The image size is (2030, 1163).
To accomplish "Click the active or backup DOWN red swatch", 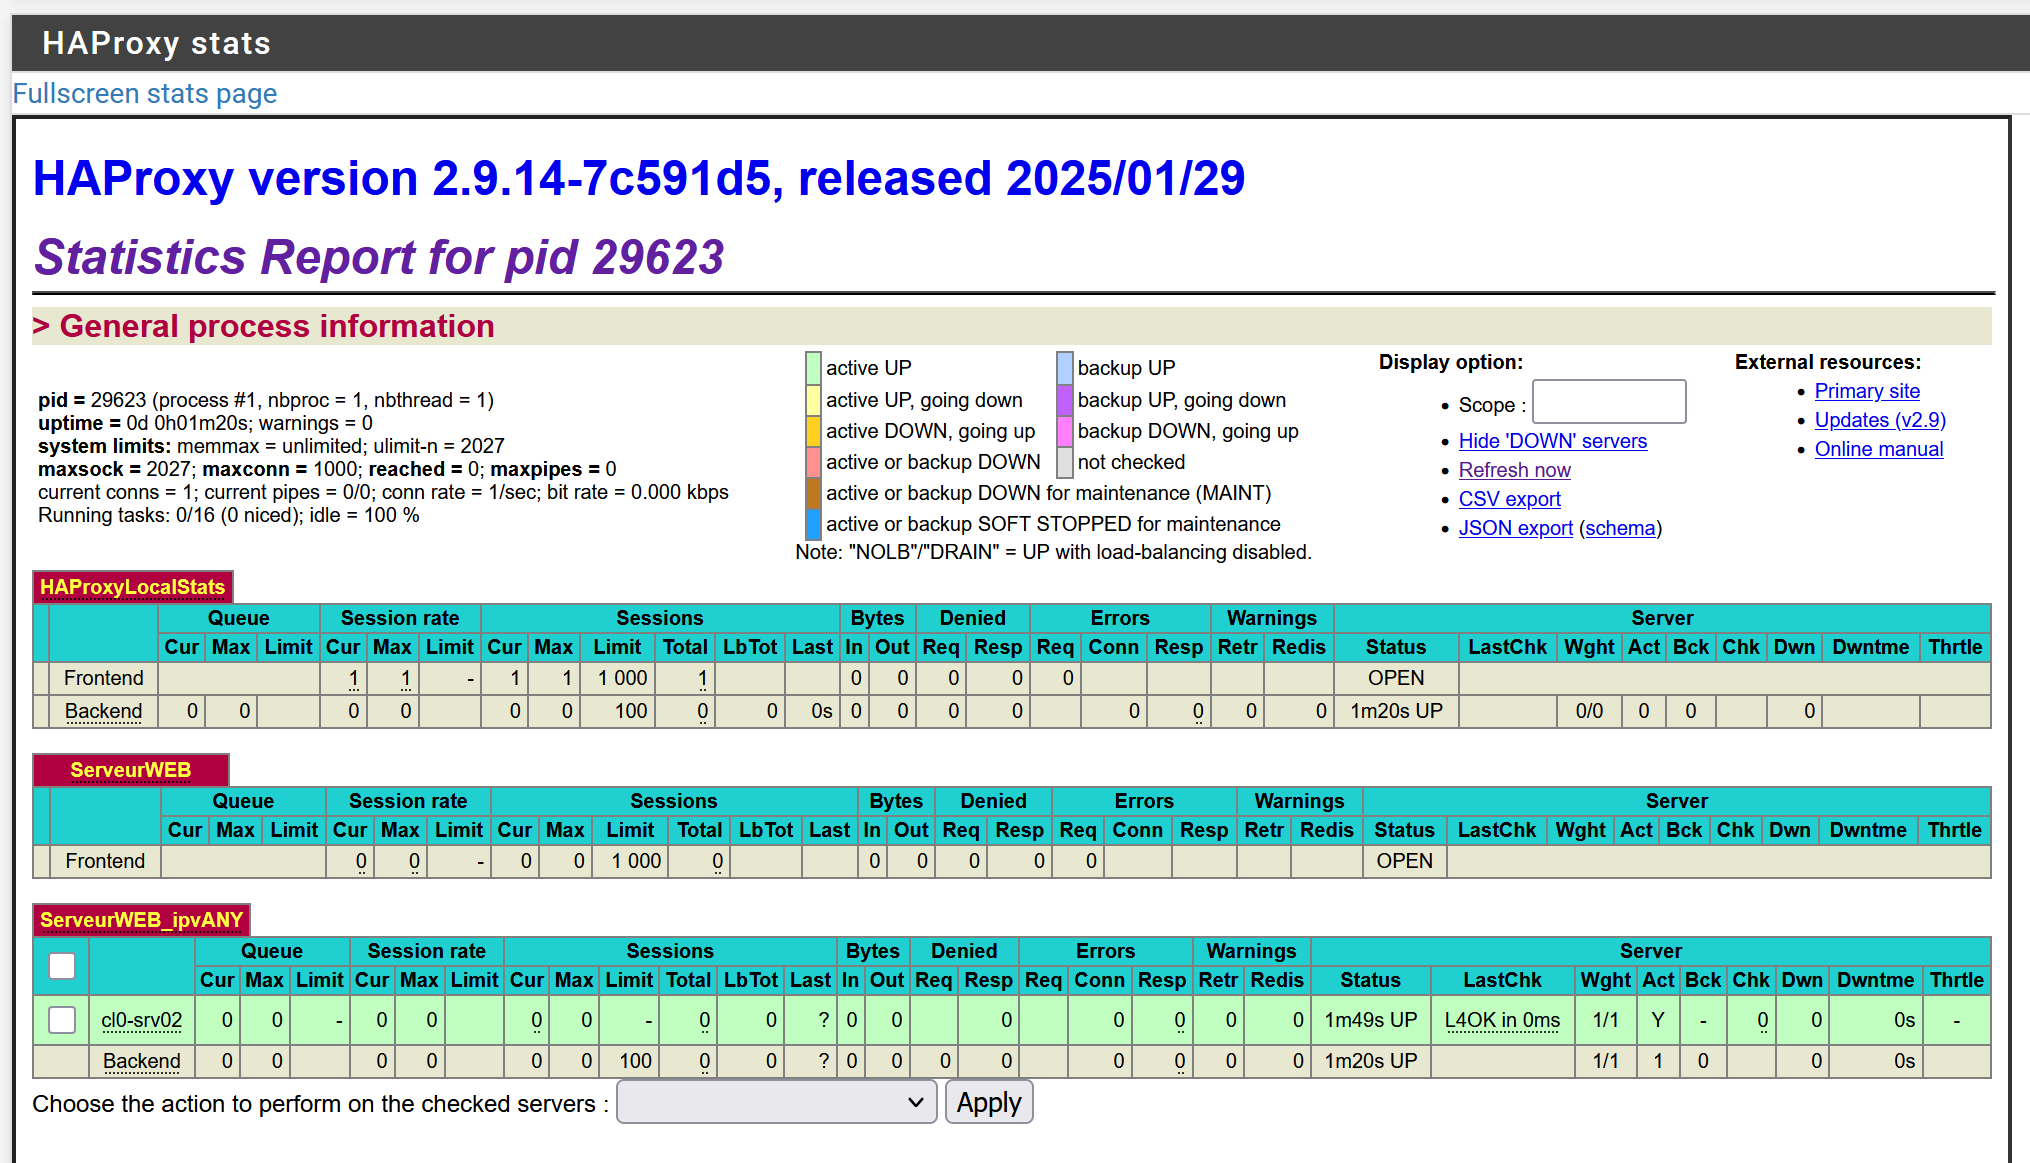I will pyautogui.click(x=813, y=462).
